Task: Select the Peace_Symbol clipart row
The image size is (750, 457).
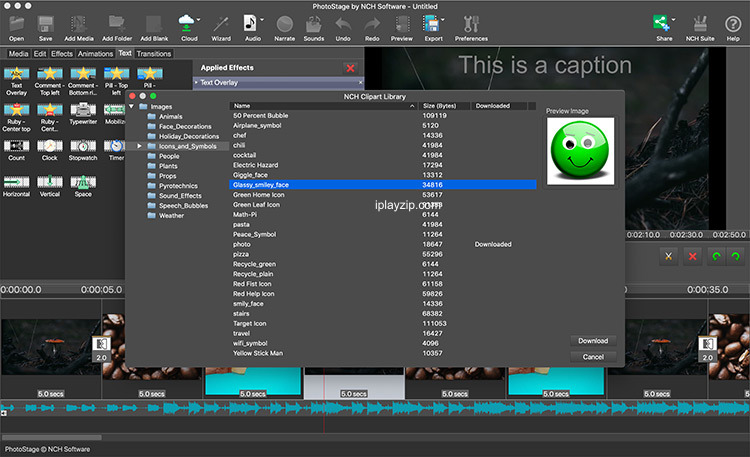Action: coord(383,234)
